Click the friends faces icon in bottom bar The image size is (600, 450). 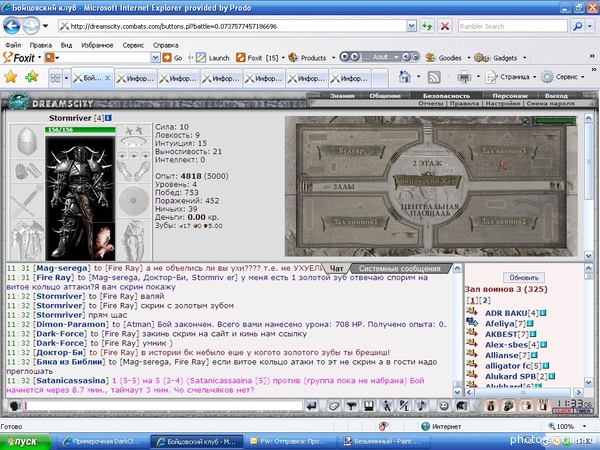point(508,406)
